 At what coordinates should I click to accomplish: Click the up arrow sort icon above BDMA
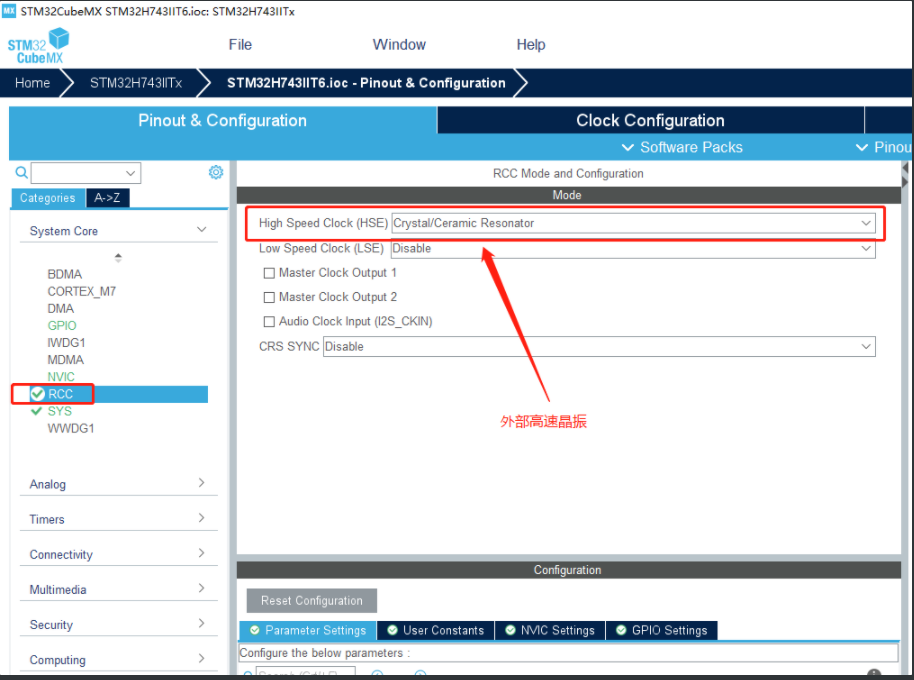click(x=118, y=258)
